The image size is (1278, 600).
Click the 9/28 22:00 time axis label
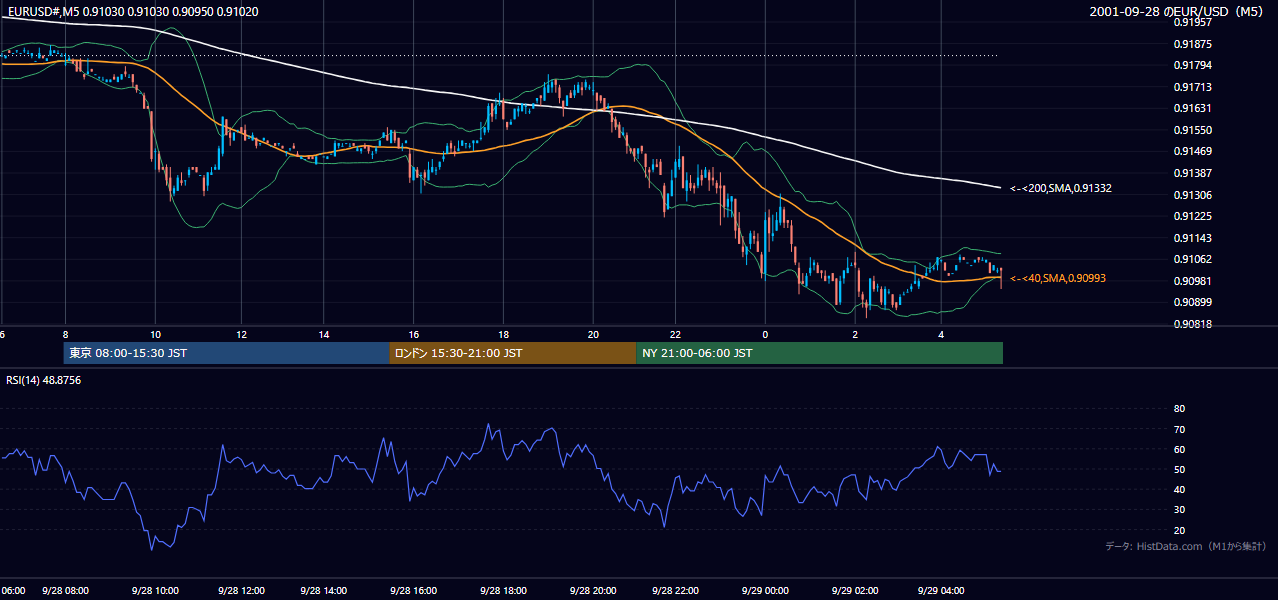[675, 591]
